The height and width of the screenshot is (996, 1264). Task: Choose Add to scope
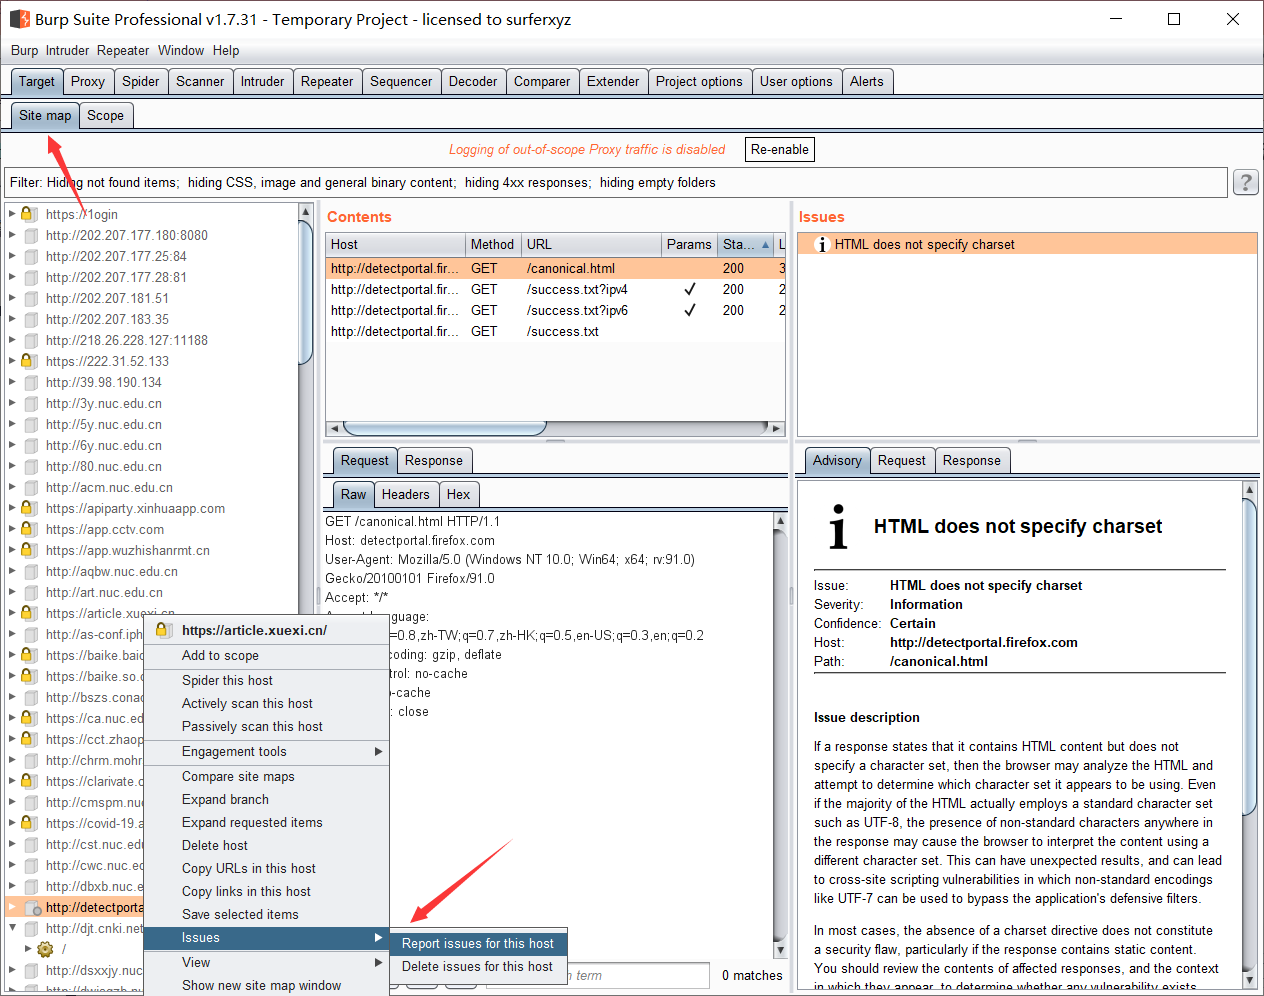pos(266,655)
